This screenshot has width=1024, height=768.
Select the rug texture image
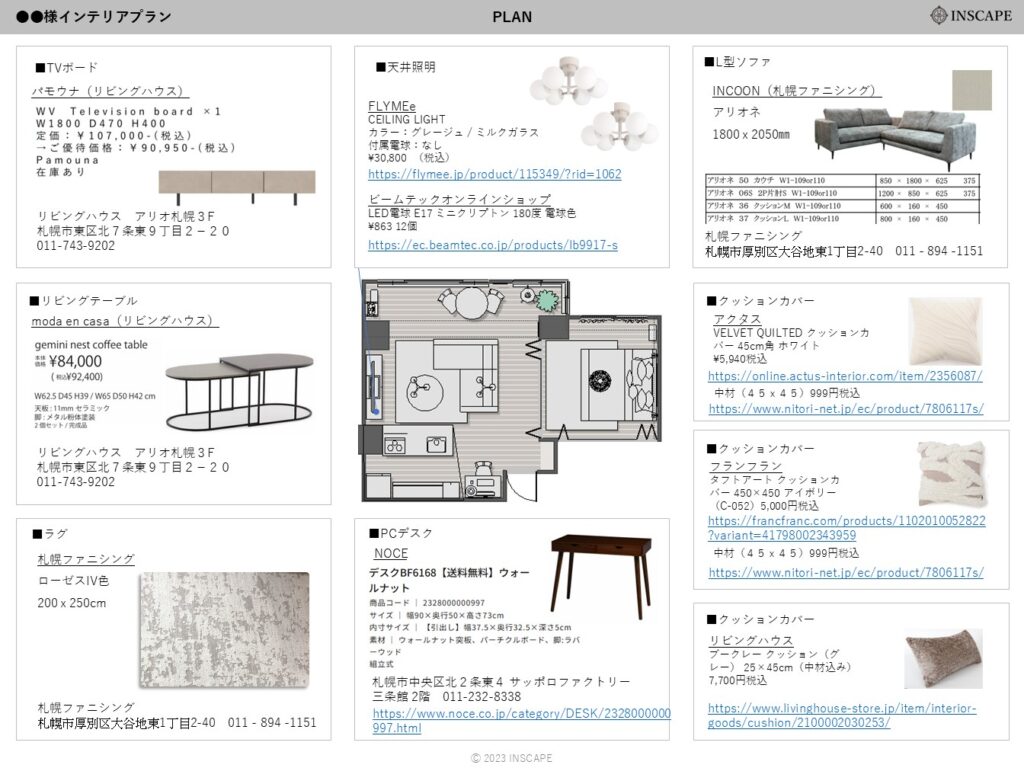[x=224, y=629]
